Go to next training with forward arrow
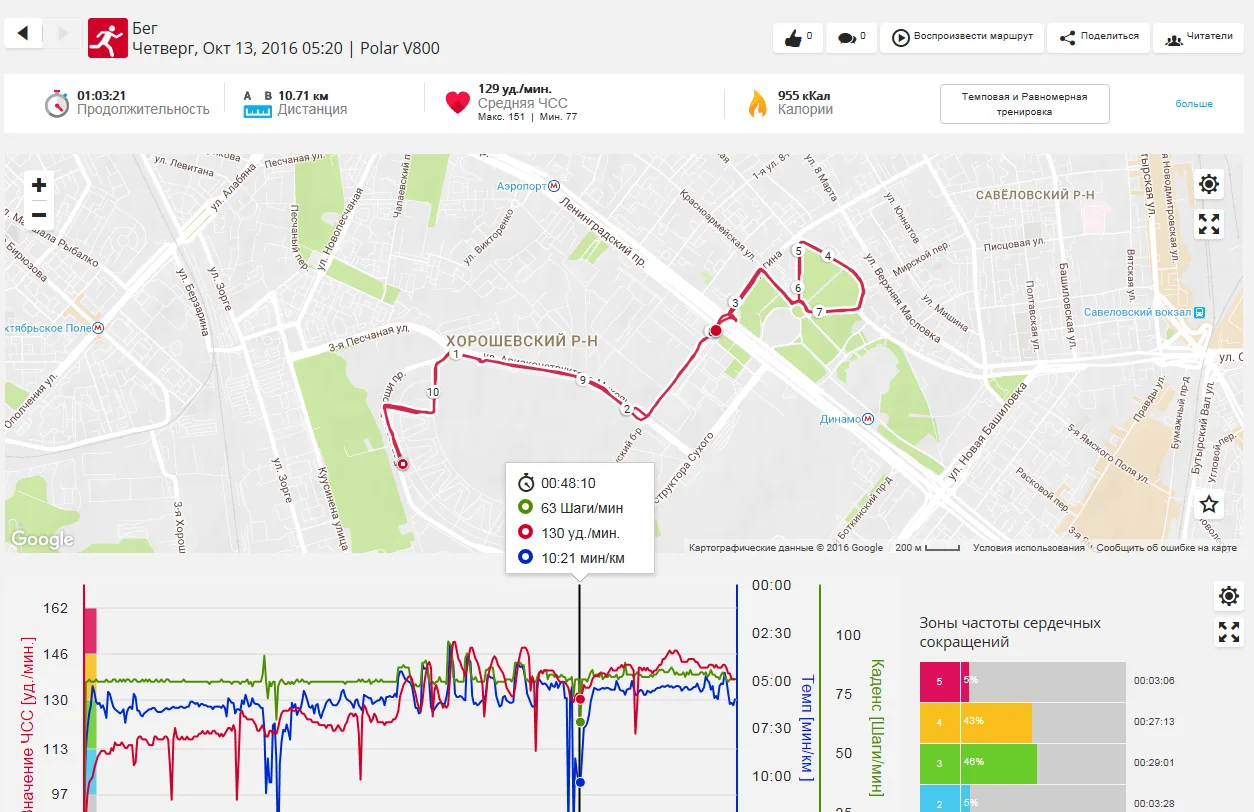The height and width of the screenshot is (812, 1254). coord(63,34)
